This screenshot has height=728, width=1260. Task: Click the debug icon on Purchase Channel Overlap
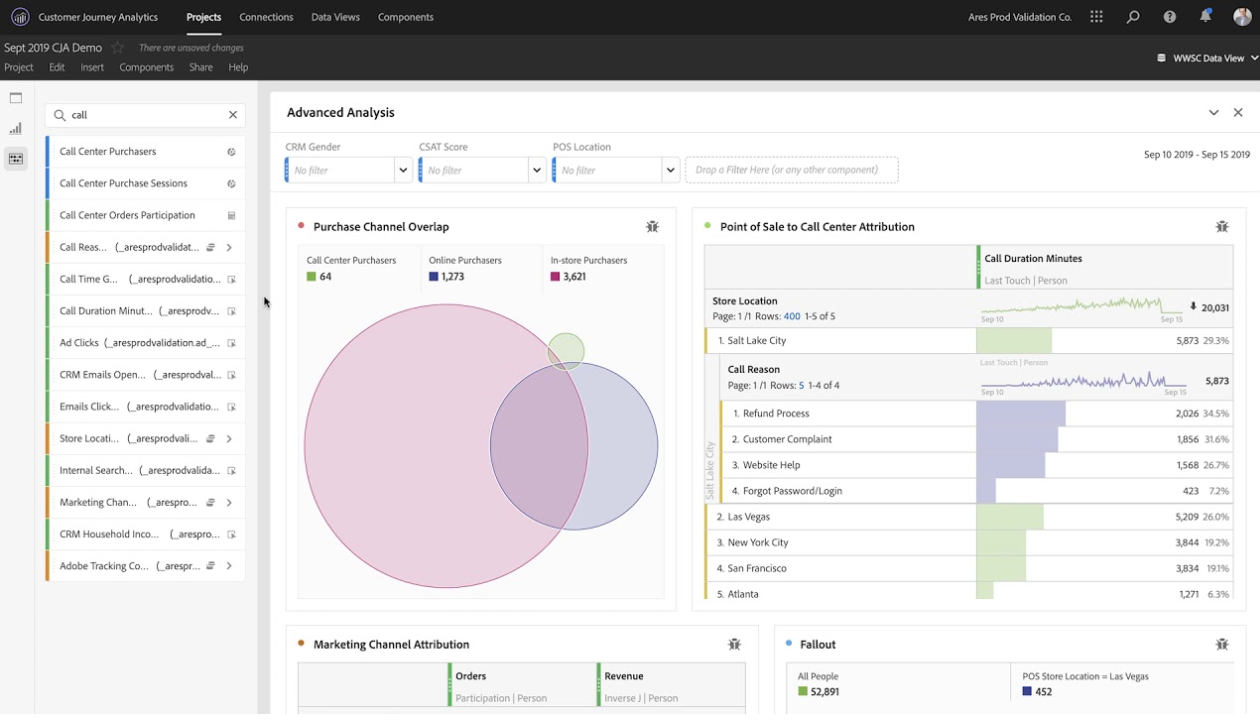652,227
